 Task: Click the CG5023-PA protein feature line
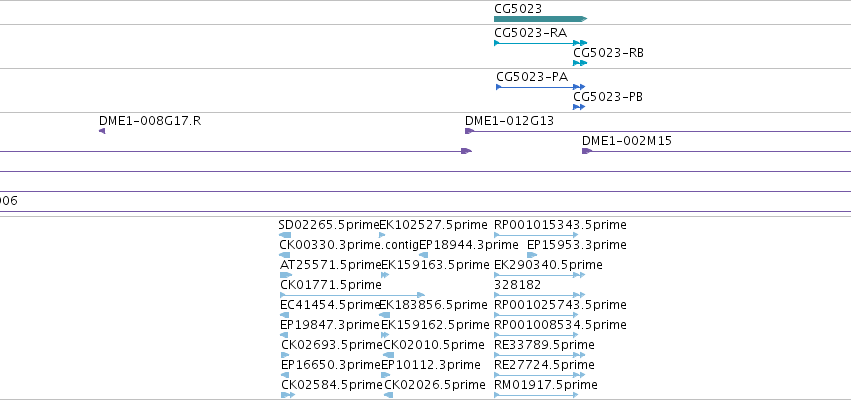click(541, 87)
